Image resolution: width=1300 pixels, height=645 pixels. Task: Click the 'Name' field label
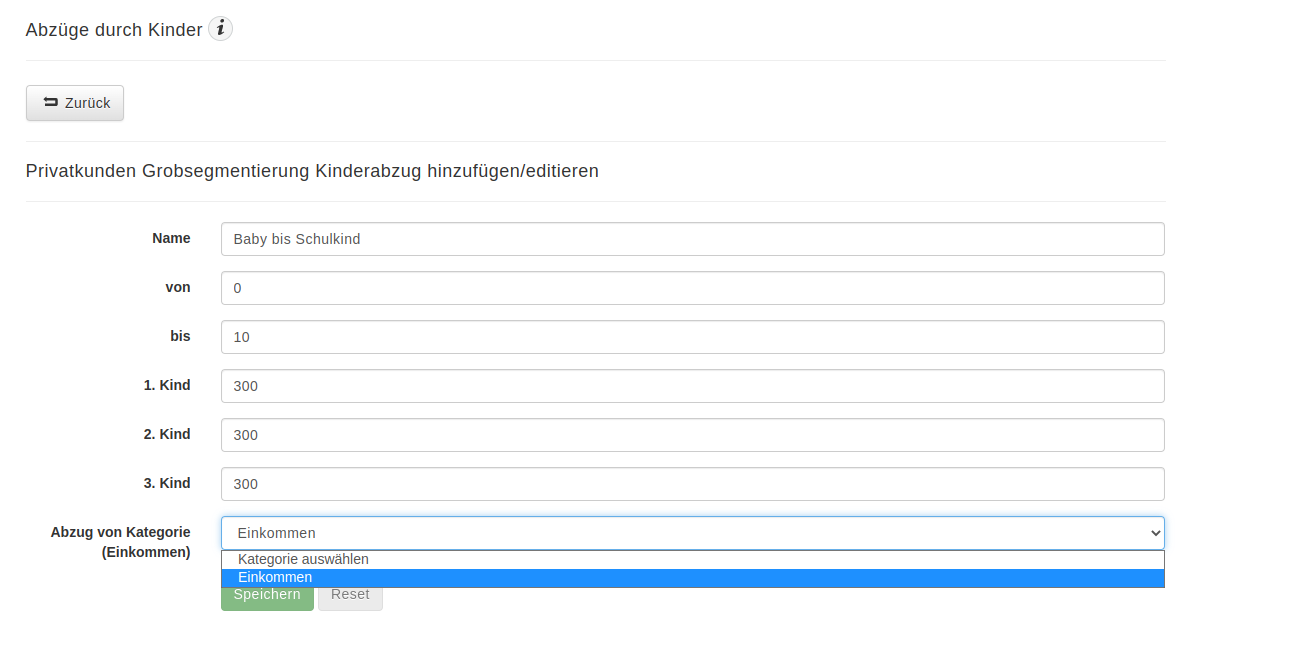pyautogui.click(x=171, y=238)
